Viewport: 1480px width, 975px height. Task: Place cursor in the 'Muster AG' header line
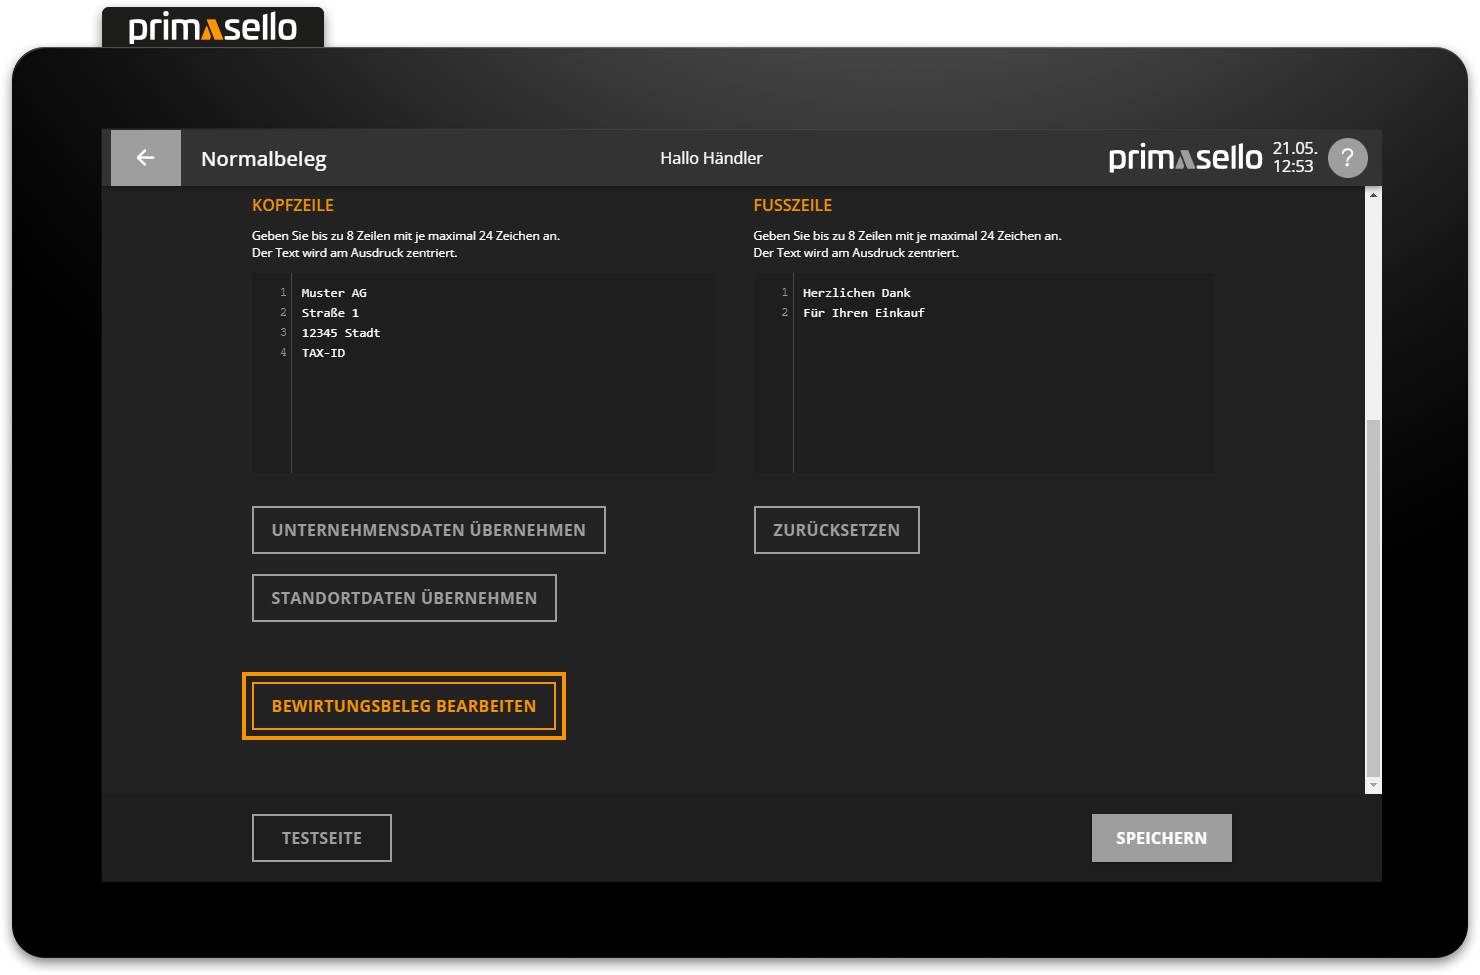pyautogui.click(x=335, y=293)
